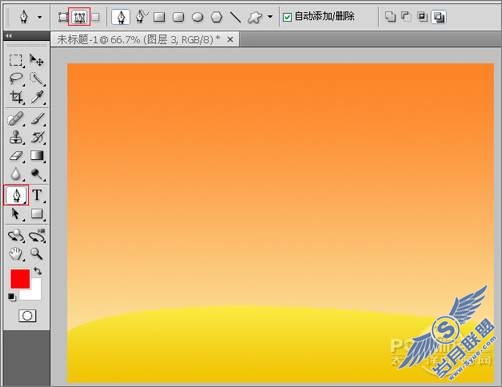
Task: Select the Zoom tool
Action: coord(36,254)
